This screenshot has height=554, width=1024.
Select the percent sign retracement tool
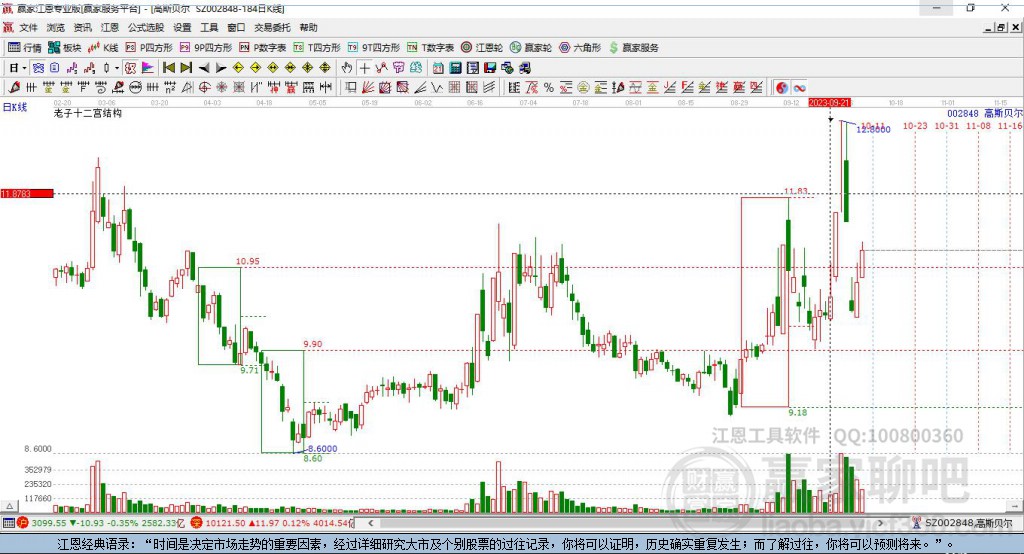click(549, 88)
